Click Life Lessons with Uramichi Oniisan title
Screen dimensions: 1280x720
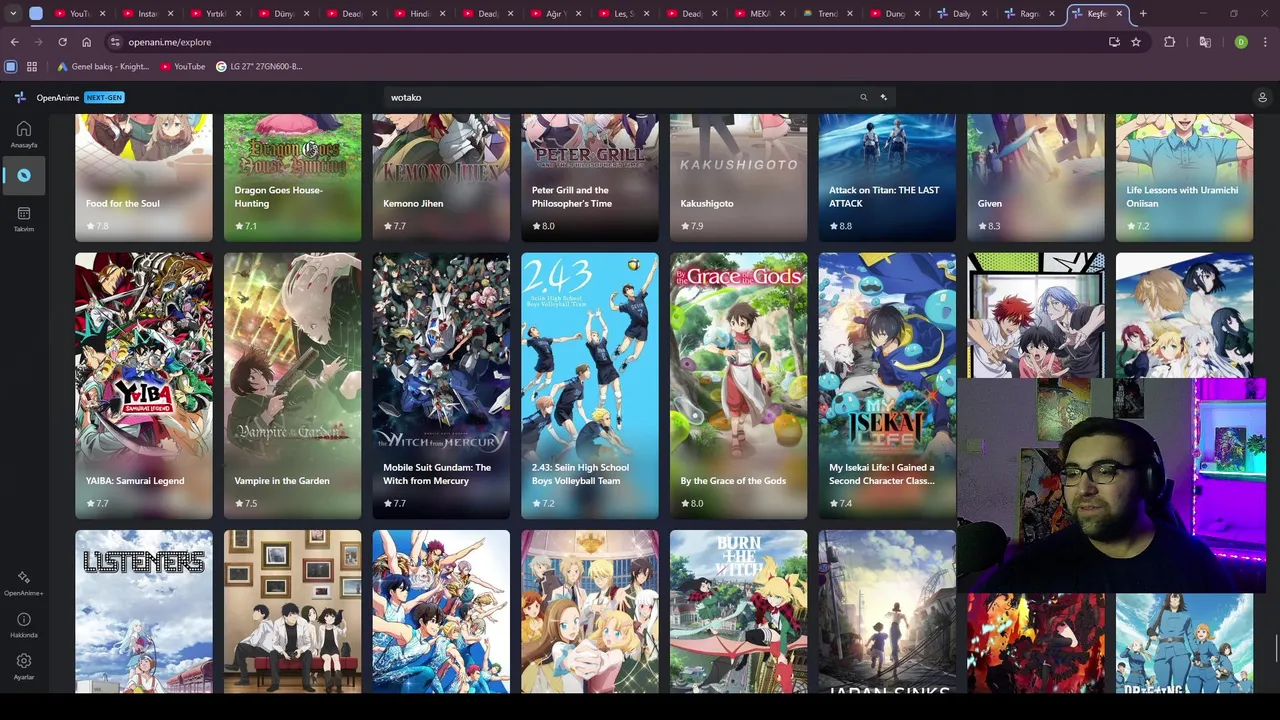(1182, 196)
